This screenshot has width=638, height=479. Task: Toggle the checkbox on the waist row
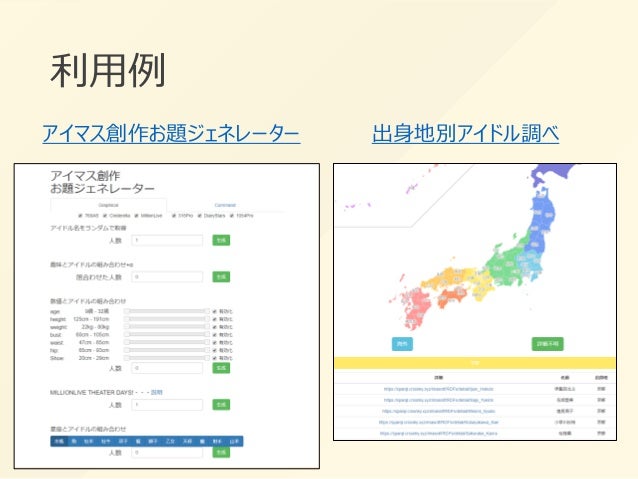point(214,342)
